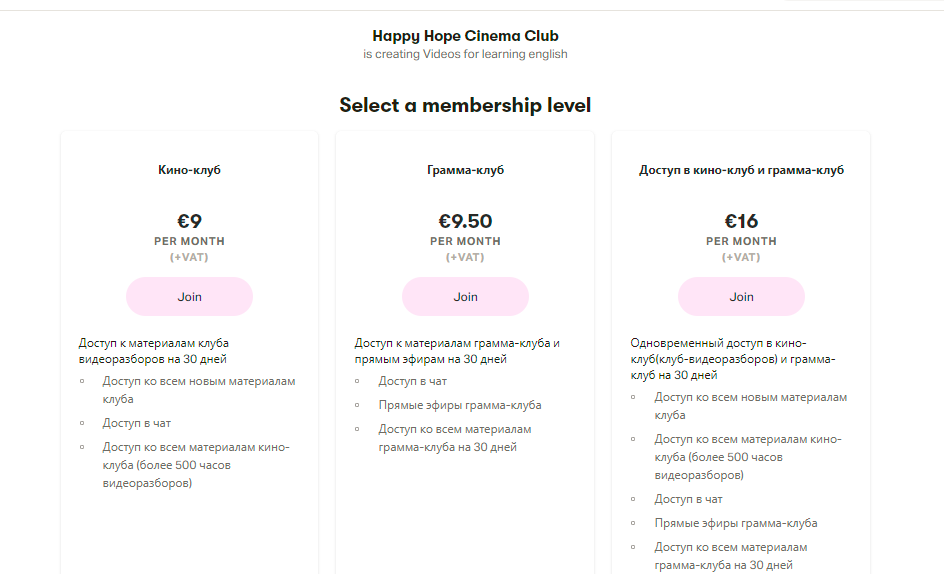Join the Грамма-клуб membership tier

[x=465, y=297]
